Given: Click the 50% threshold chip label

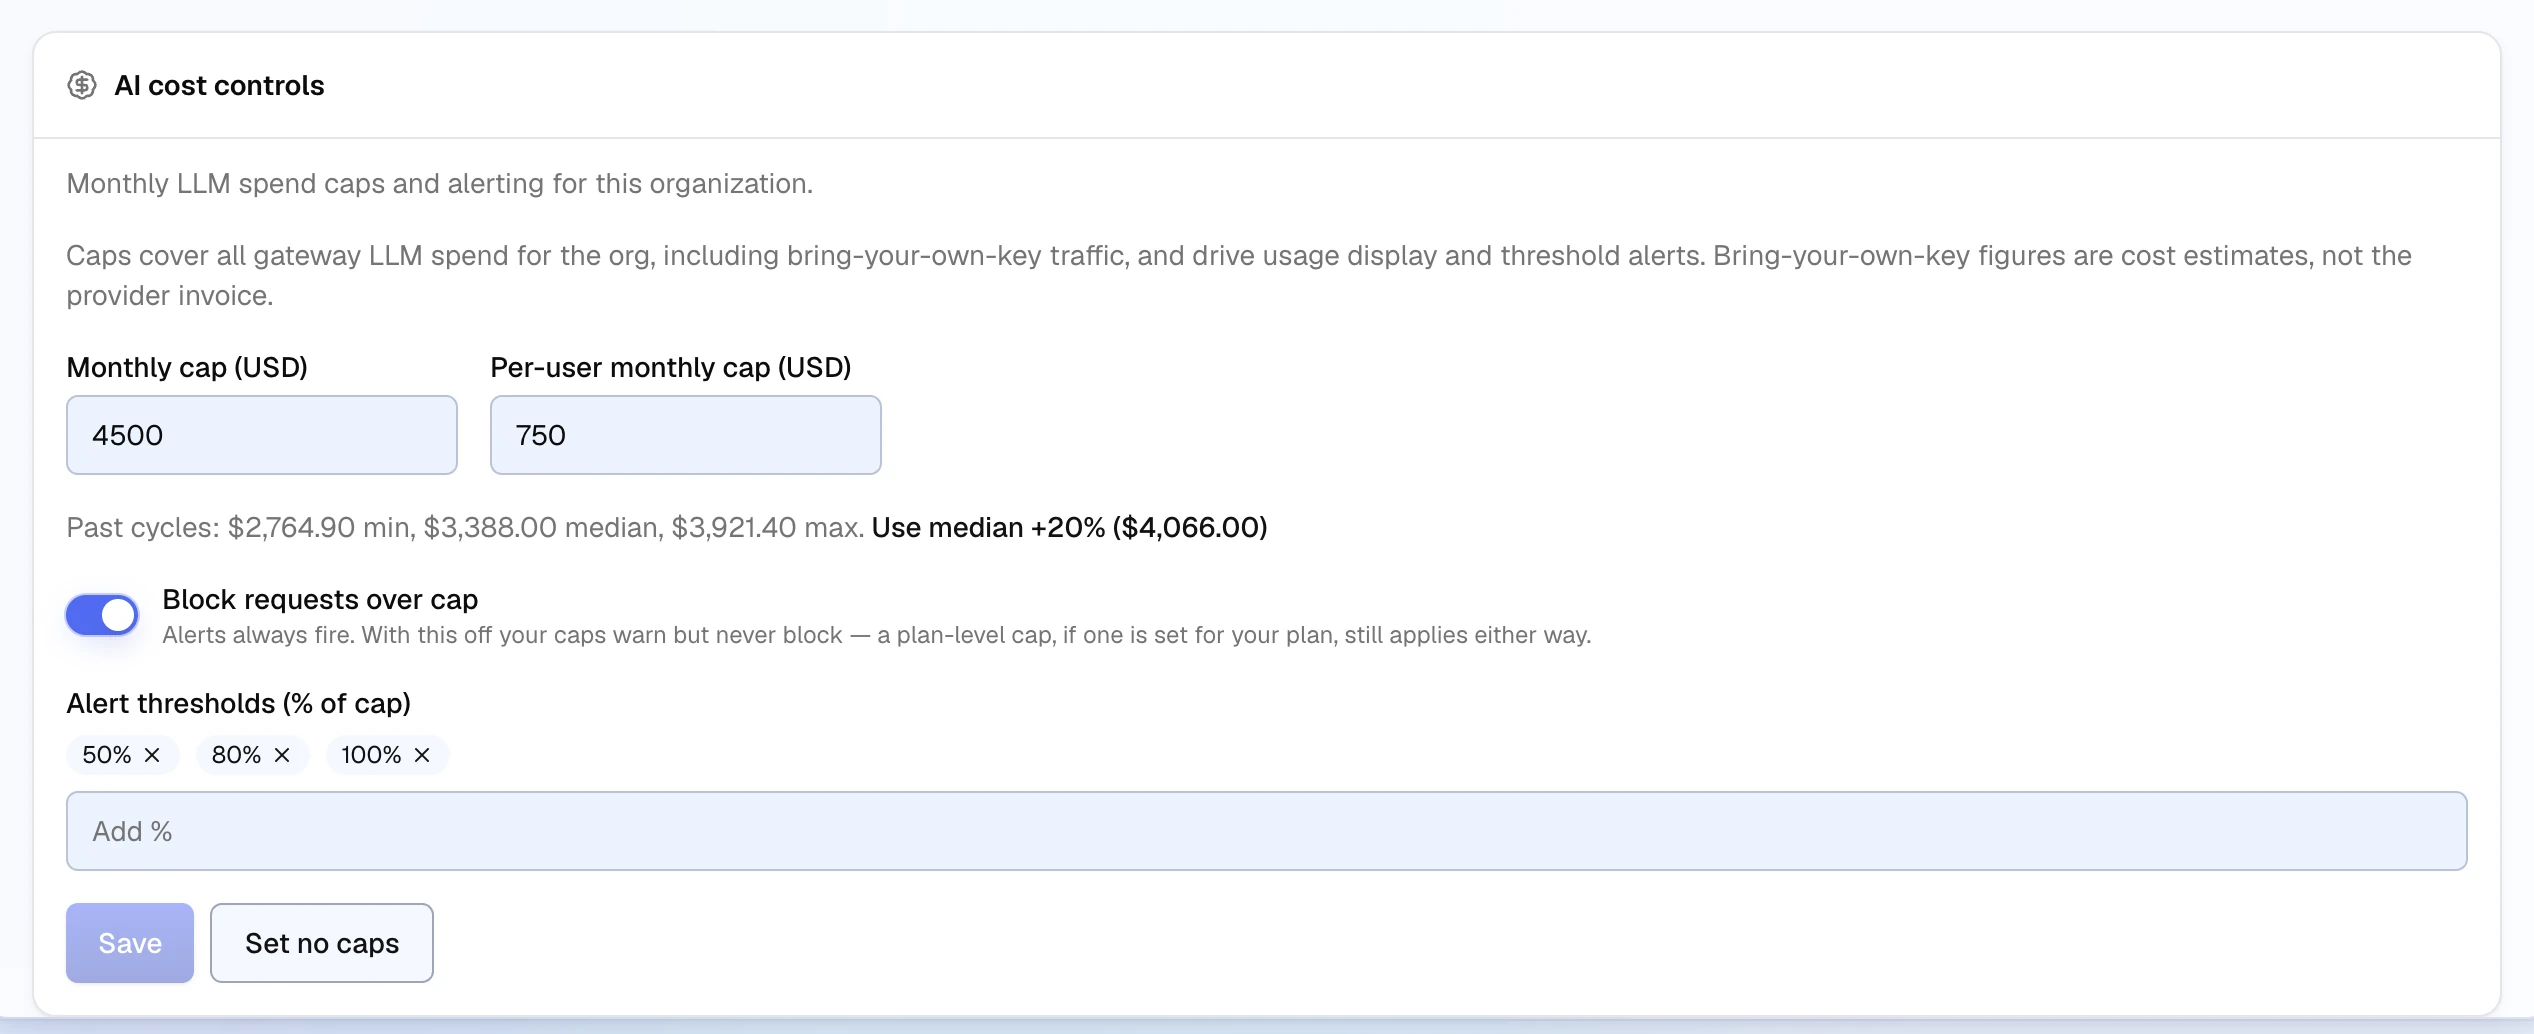Looking at the screenshot, I should coord(107,755).
